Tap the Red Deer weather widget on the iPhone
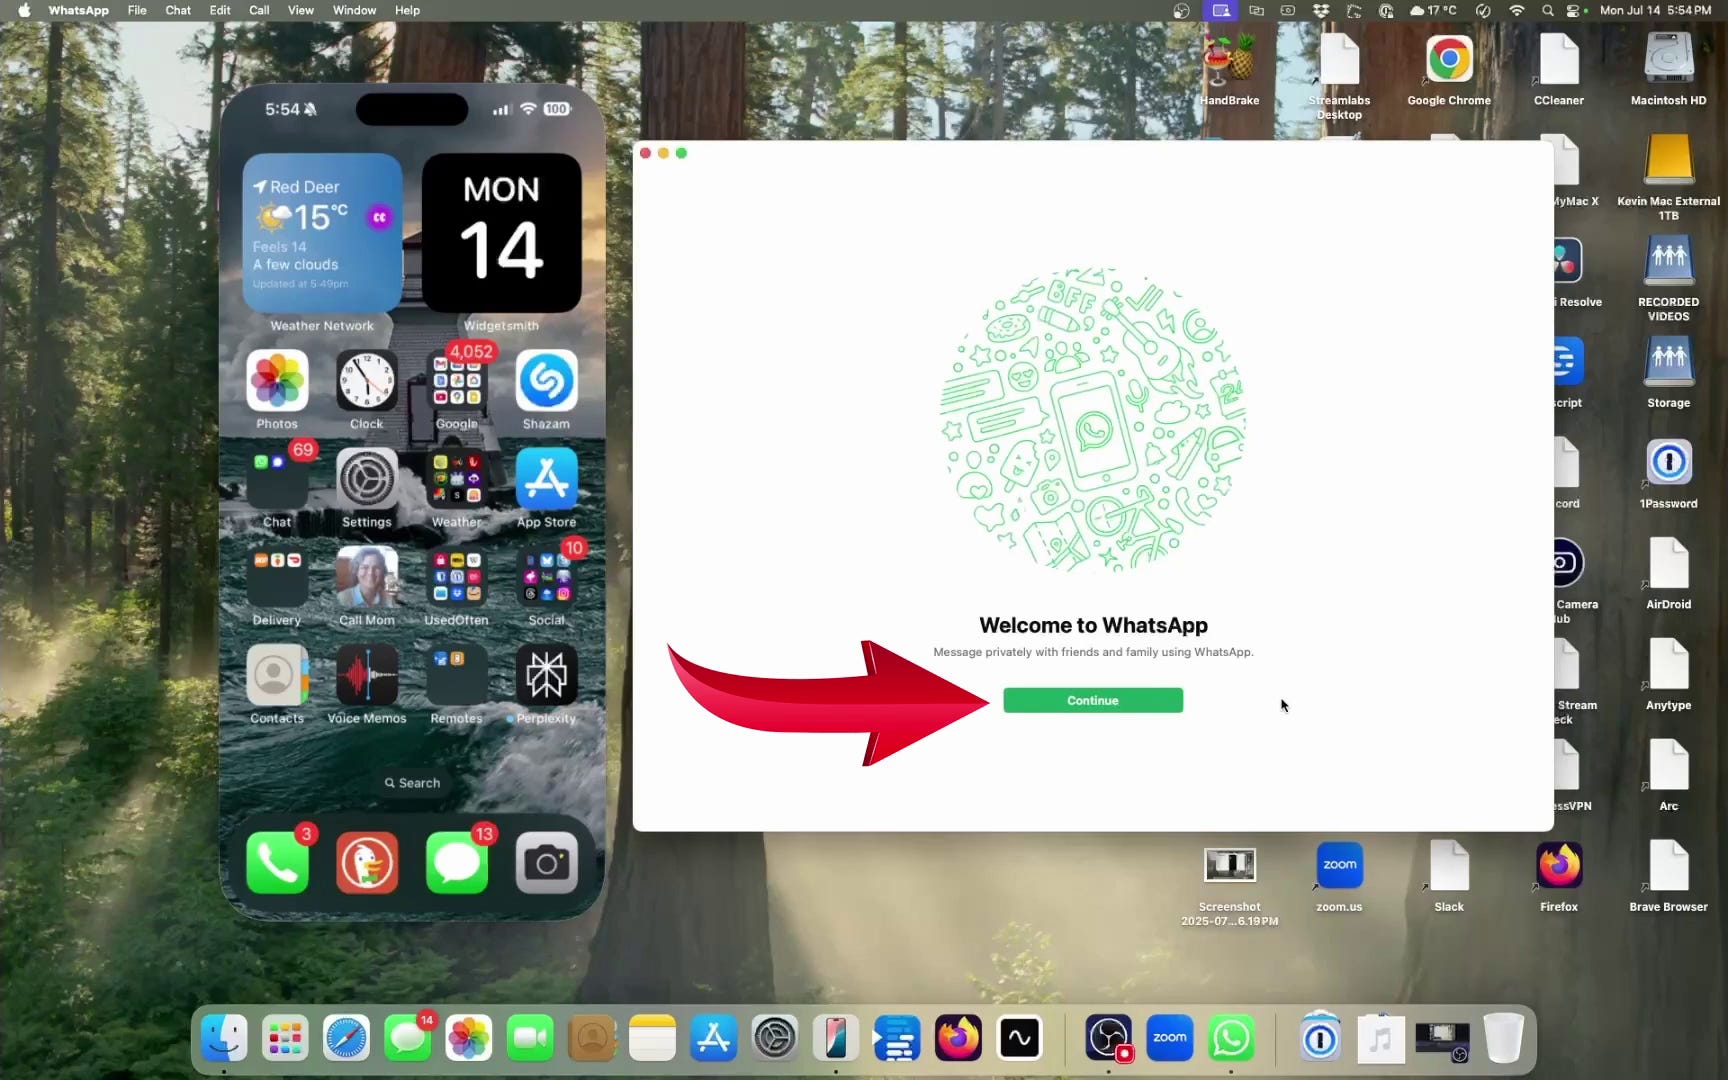Image resolution: width=1728 pixels, height=1080 pixels. click(322, 232)
